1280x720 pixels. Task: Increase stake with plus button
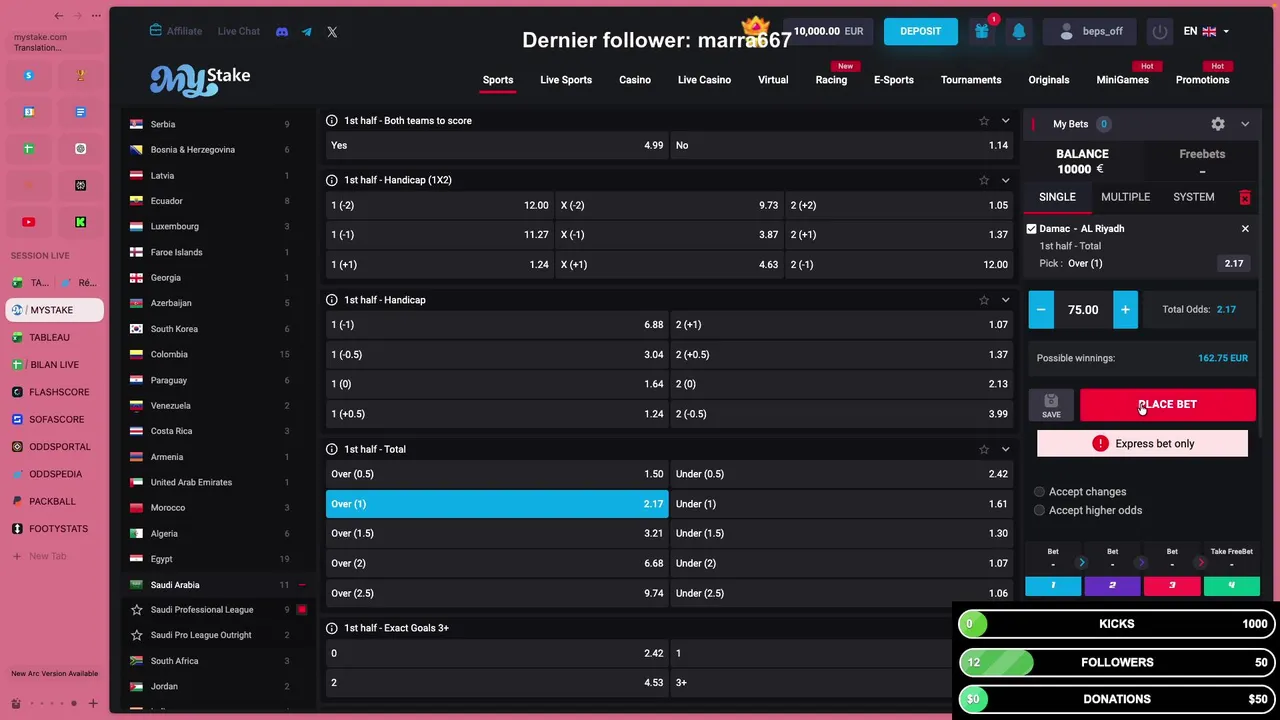click(1125, 310)
